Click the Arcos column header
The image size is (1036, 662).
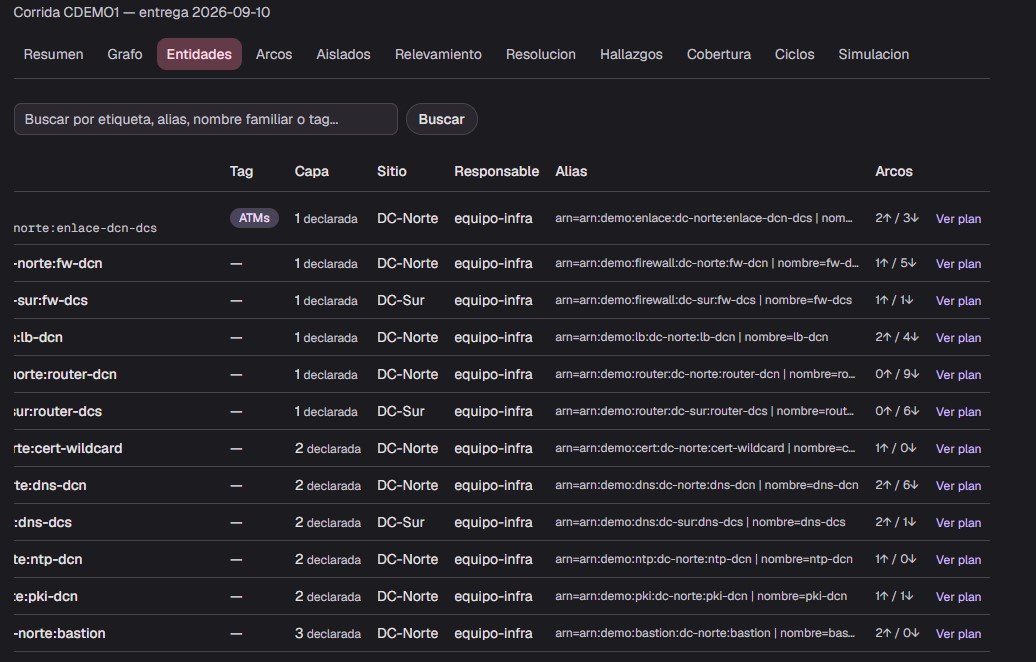(894, 171)
